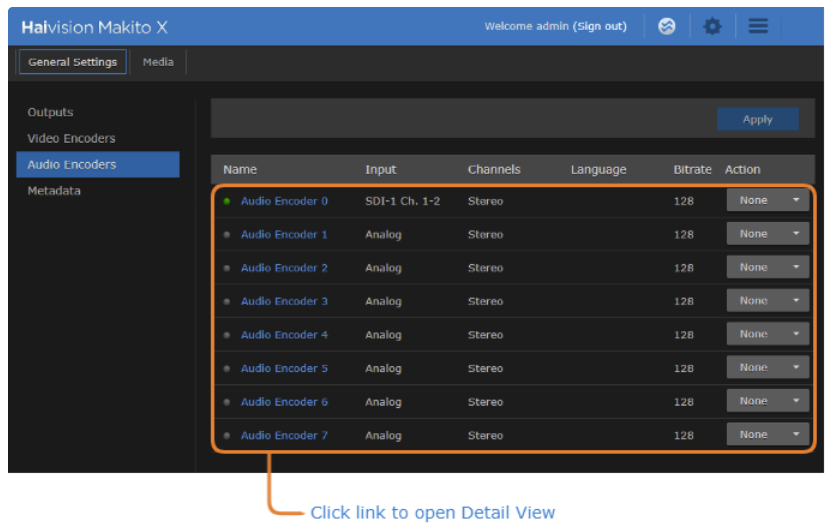Open the hamburger menu icon
The image size is (830, 527).
point(758,26)
